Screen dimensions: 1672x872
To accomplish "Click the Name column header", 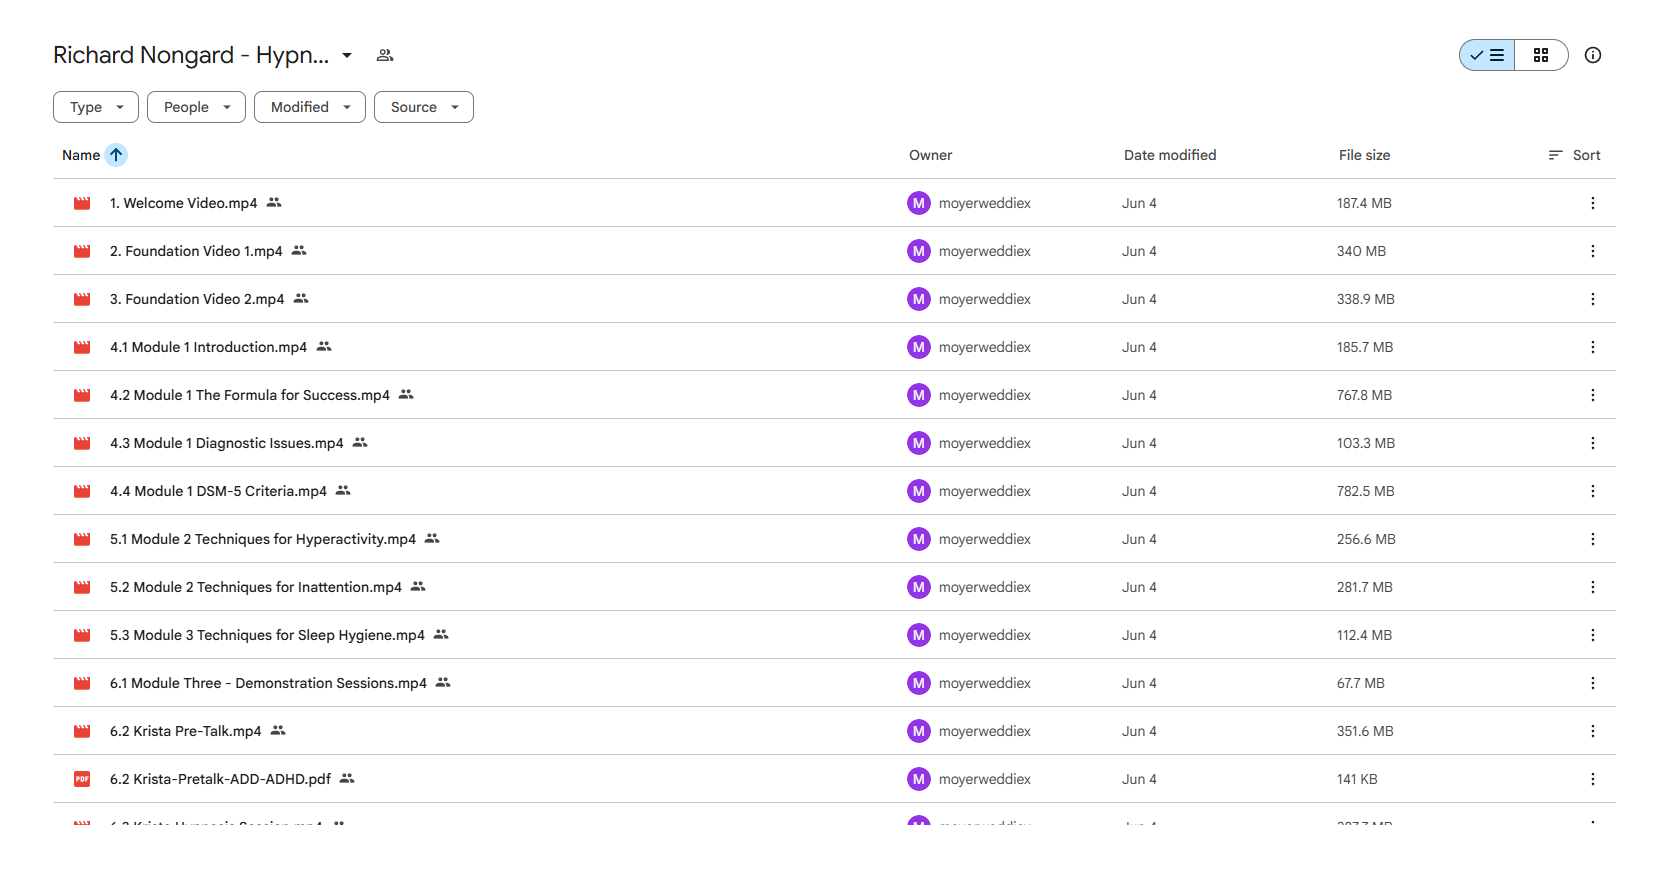I will coord(81,155).
